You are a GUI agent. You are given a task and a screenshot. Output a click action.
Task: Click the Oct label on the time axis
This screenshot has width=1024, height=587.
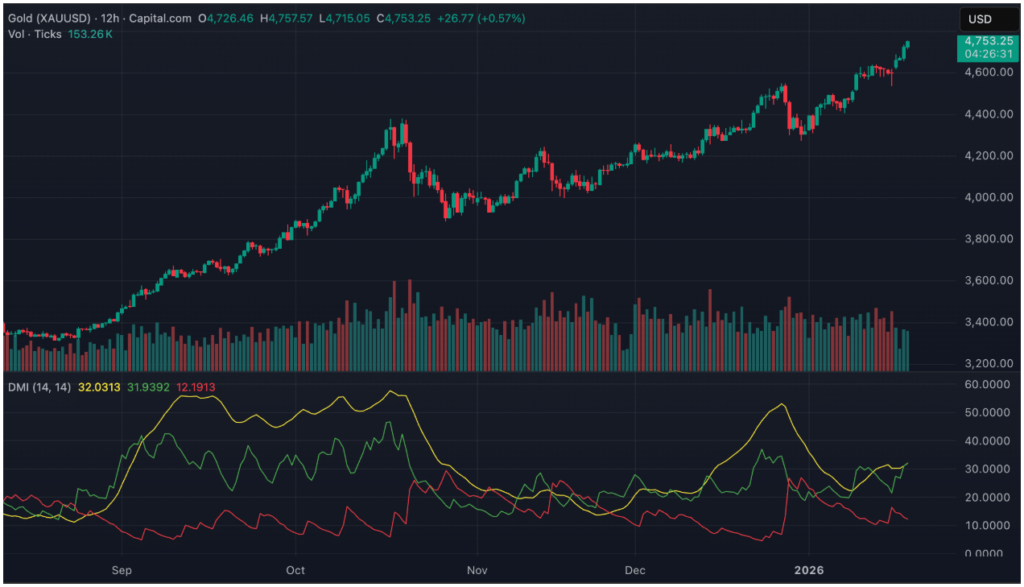click(294, 570)
